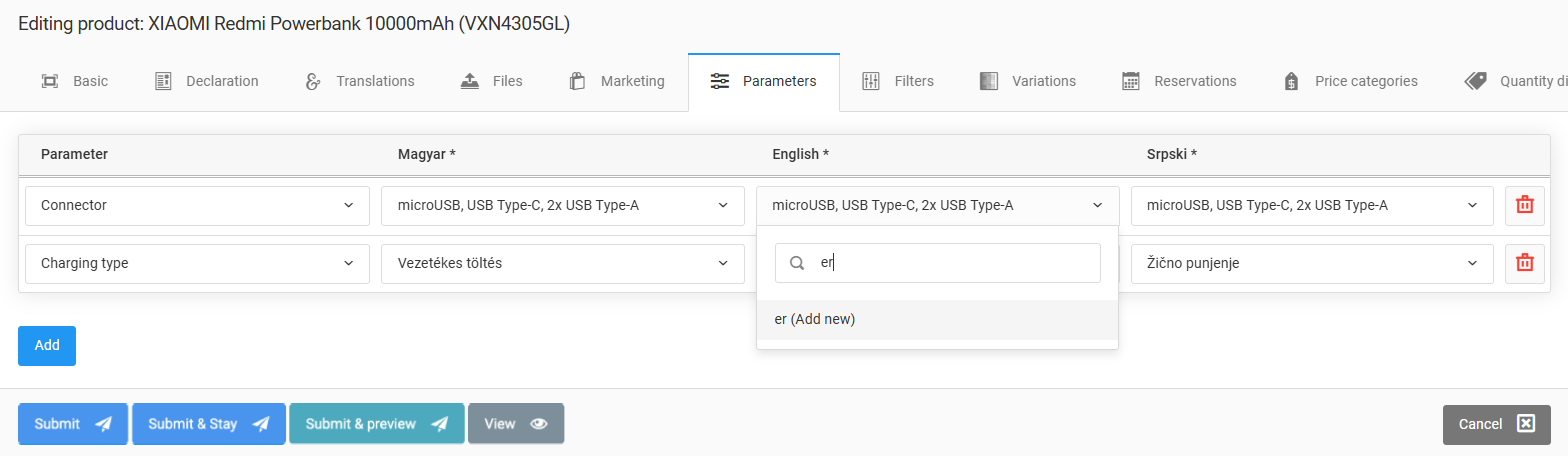Click the Variations gradient icon
Viewport: 1568px width, 456px height.
click(989, 81)
